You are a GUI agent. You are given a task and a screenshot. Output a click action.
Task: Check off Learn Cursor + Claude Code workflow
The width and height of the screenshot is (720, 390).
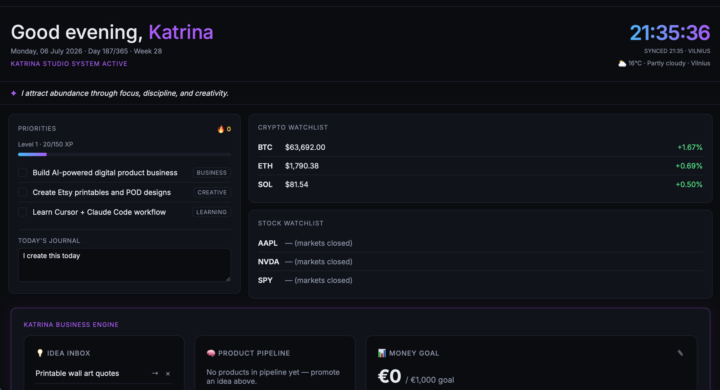click(x=22, y=212)
